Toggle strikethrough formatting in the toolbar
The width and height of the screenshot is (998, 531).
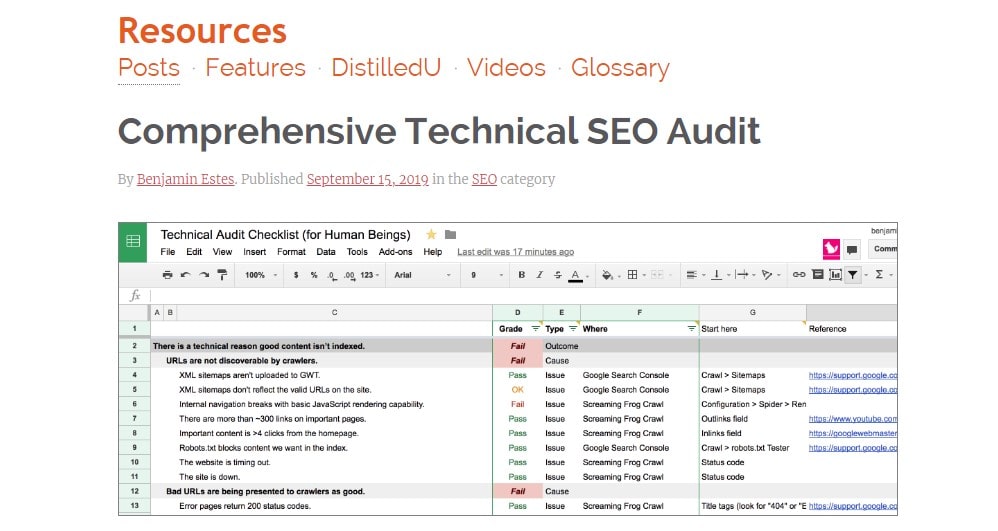point(557,275)
